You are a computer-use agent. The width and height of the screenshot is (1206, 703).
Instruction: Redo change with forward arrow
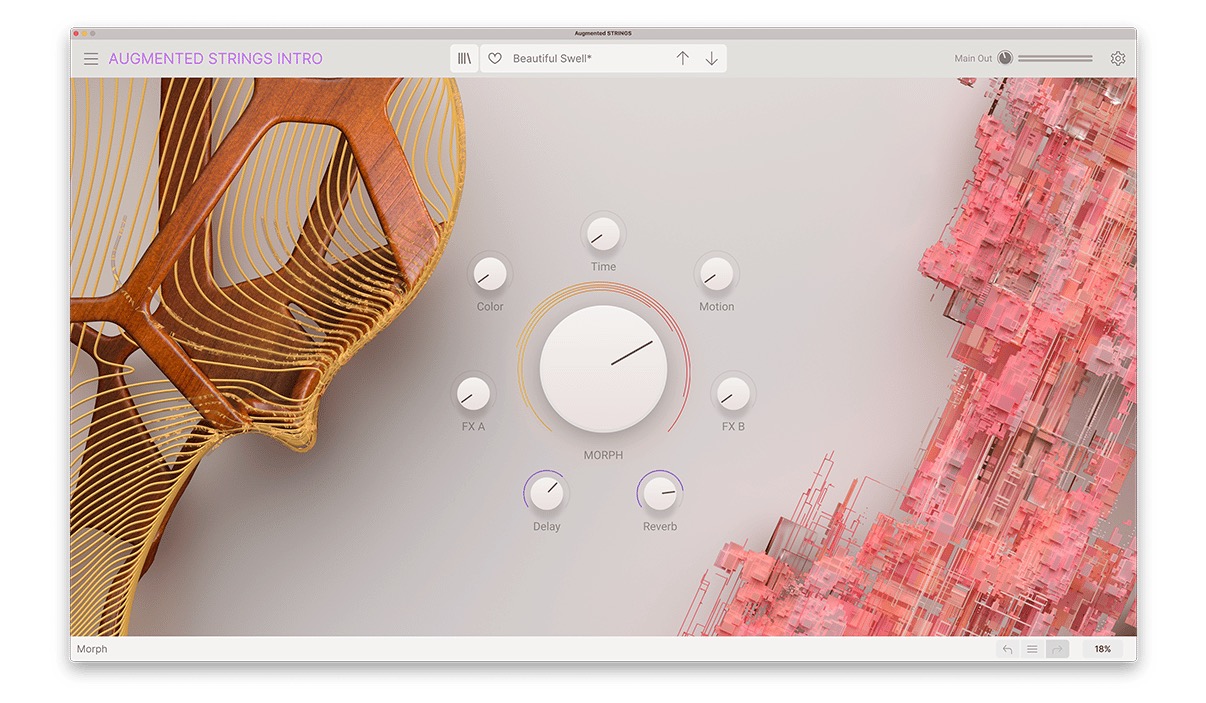tap(1057, 649)
